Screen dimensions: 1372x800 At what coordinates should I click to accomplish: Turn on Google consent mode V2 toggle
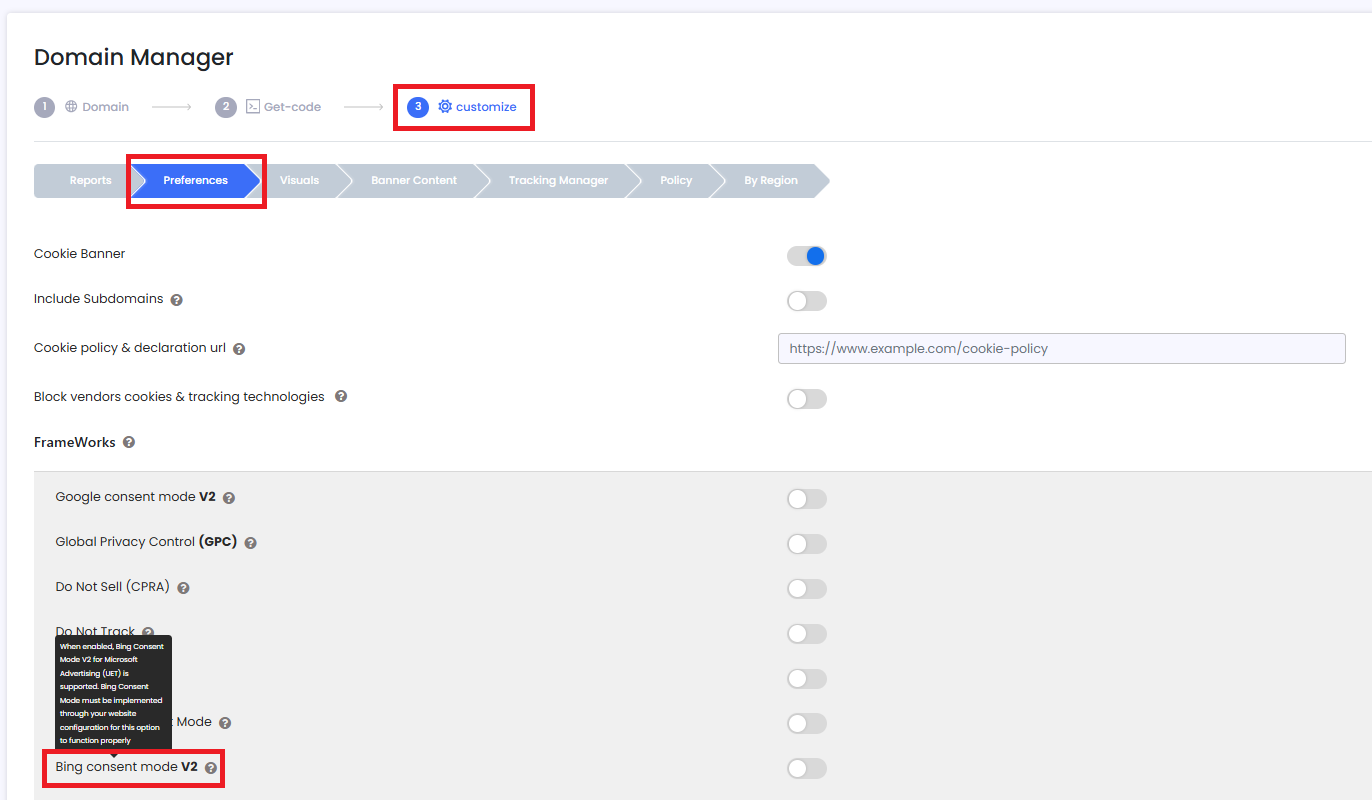(807, 499)
